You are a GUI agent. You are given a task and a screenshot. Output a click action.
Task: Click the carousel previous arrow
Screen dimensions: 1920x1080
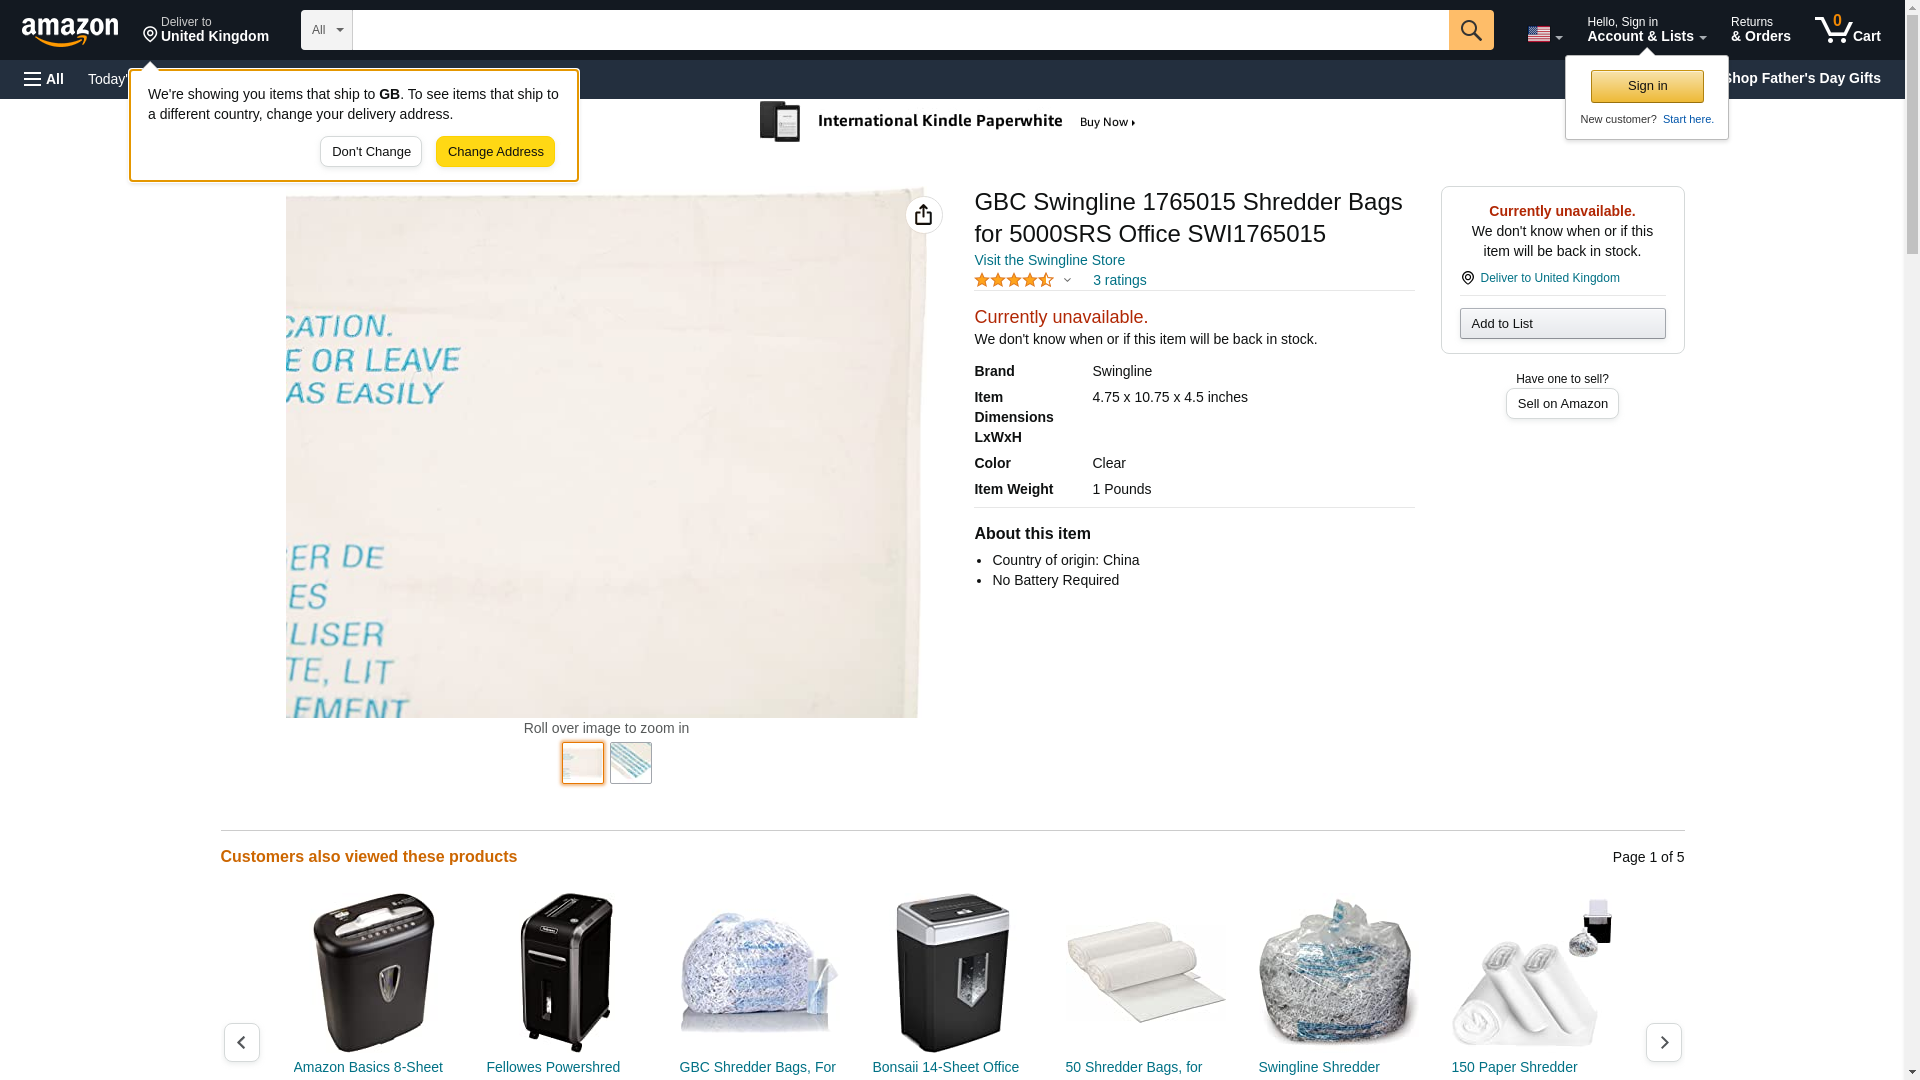point(241,1042)
